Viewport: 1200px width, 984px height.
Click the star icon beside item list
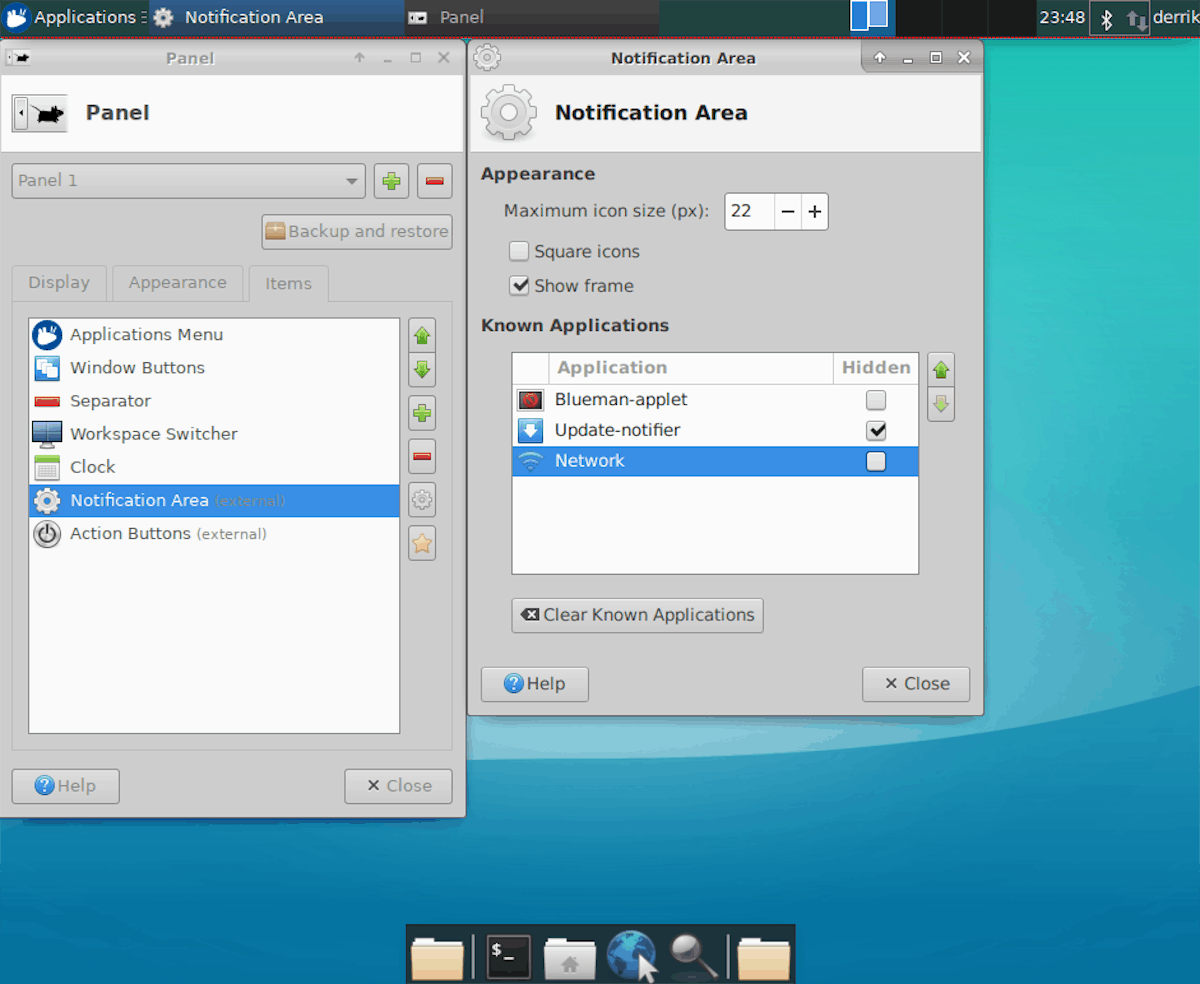(x=421, y=543)
